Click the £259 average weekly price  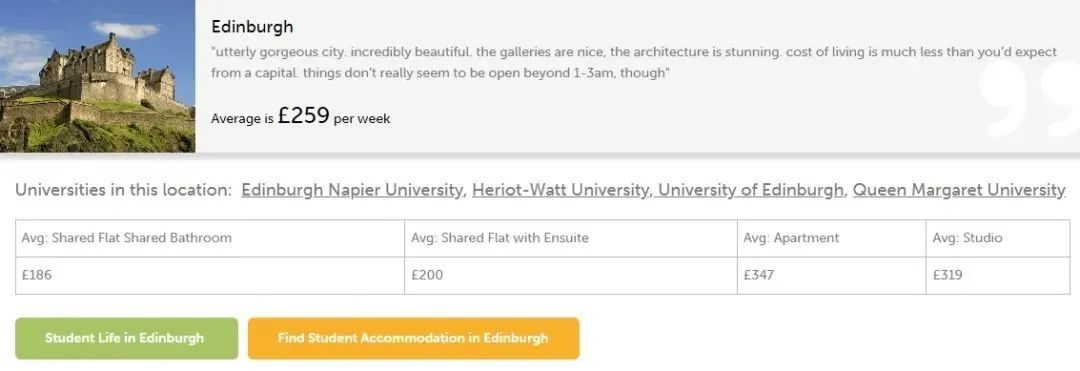(304, 116)
